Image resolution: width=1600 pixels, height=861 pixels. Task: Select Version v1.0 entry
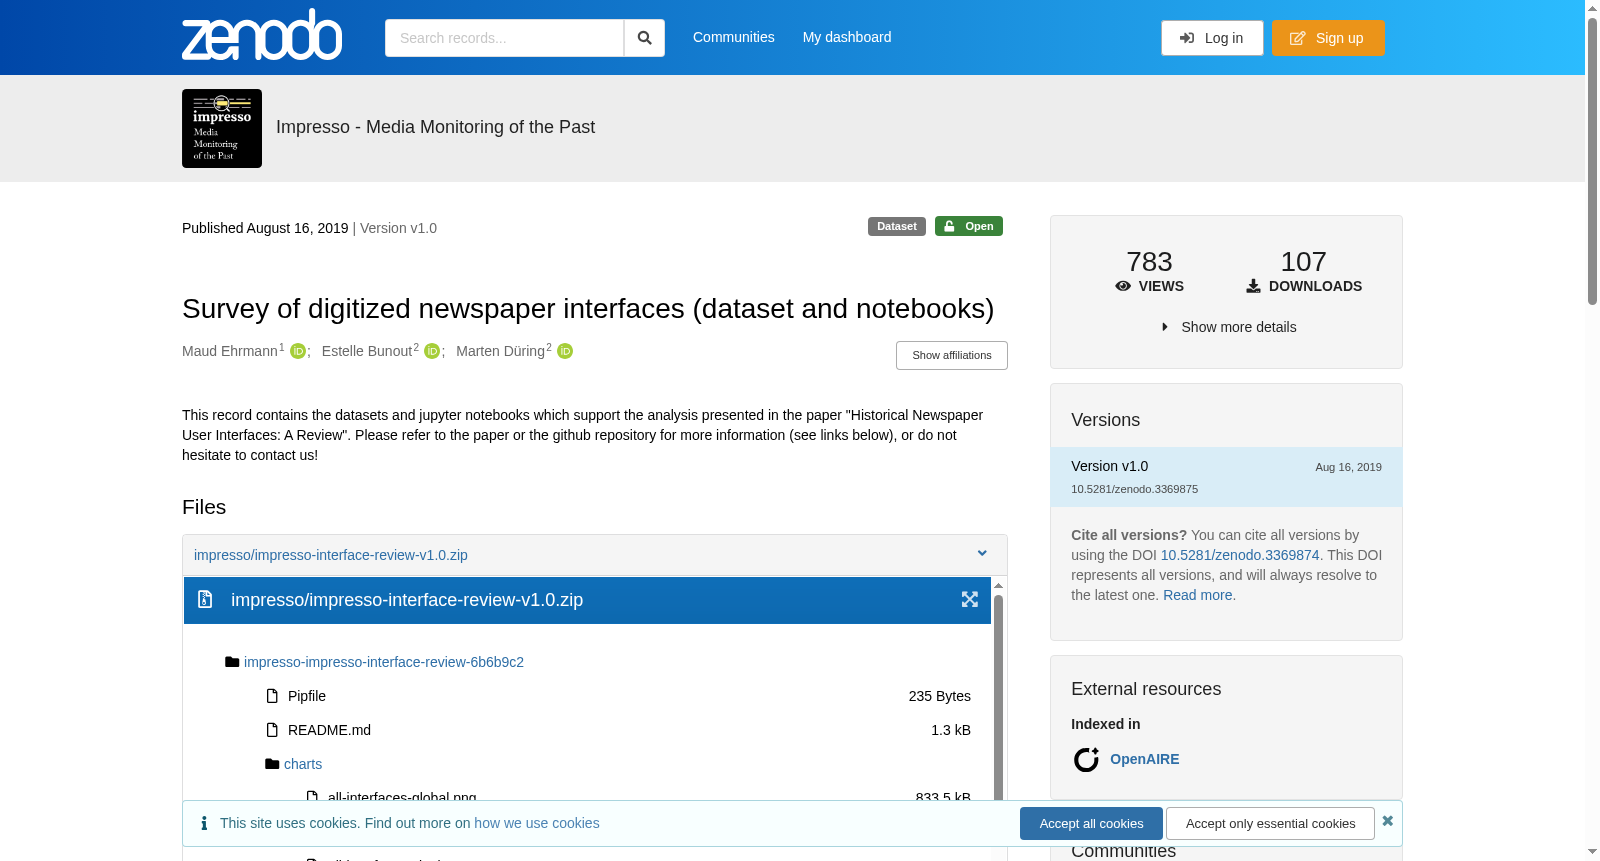(1226, 477)
